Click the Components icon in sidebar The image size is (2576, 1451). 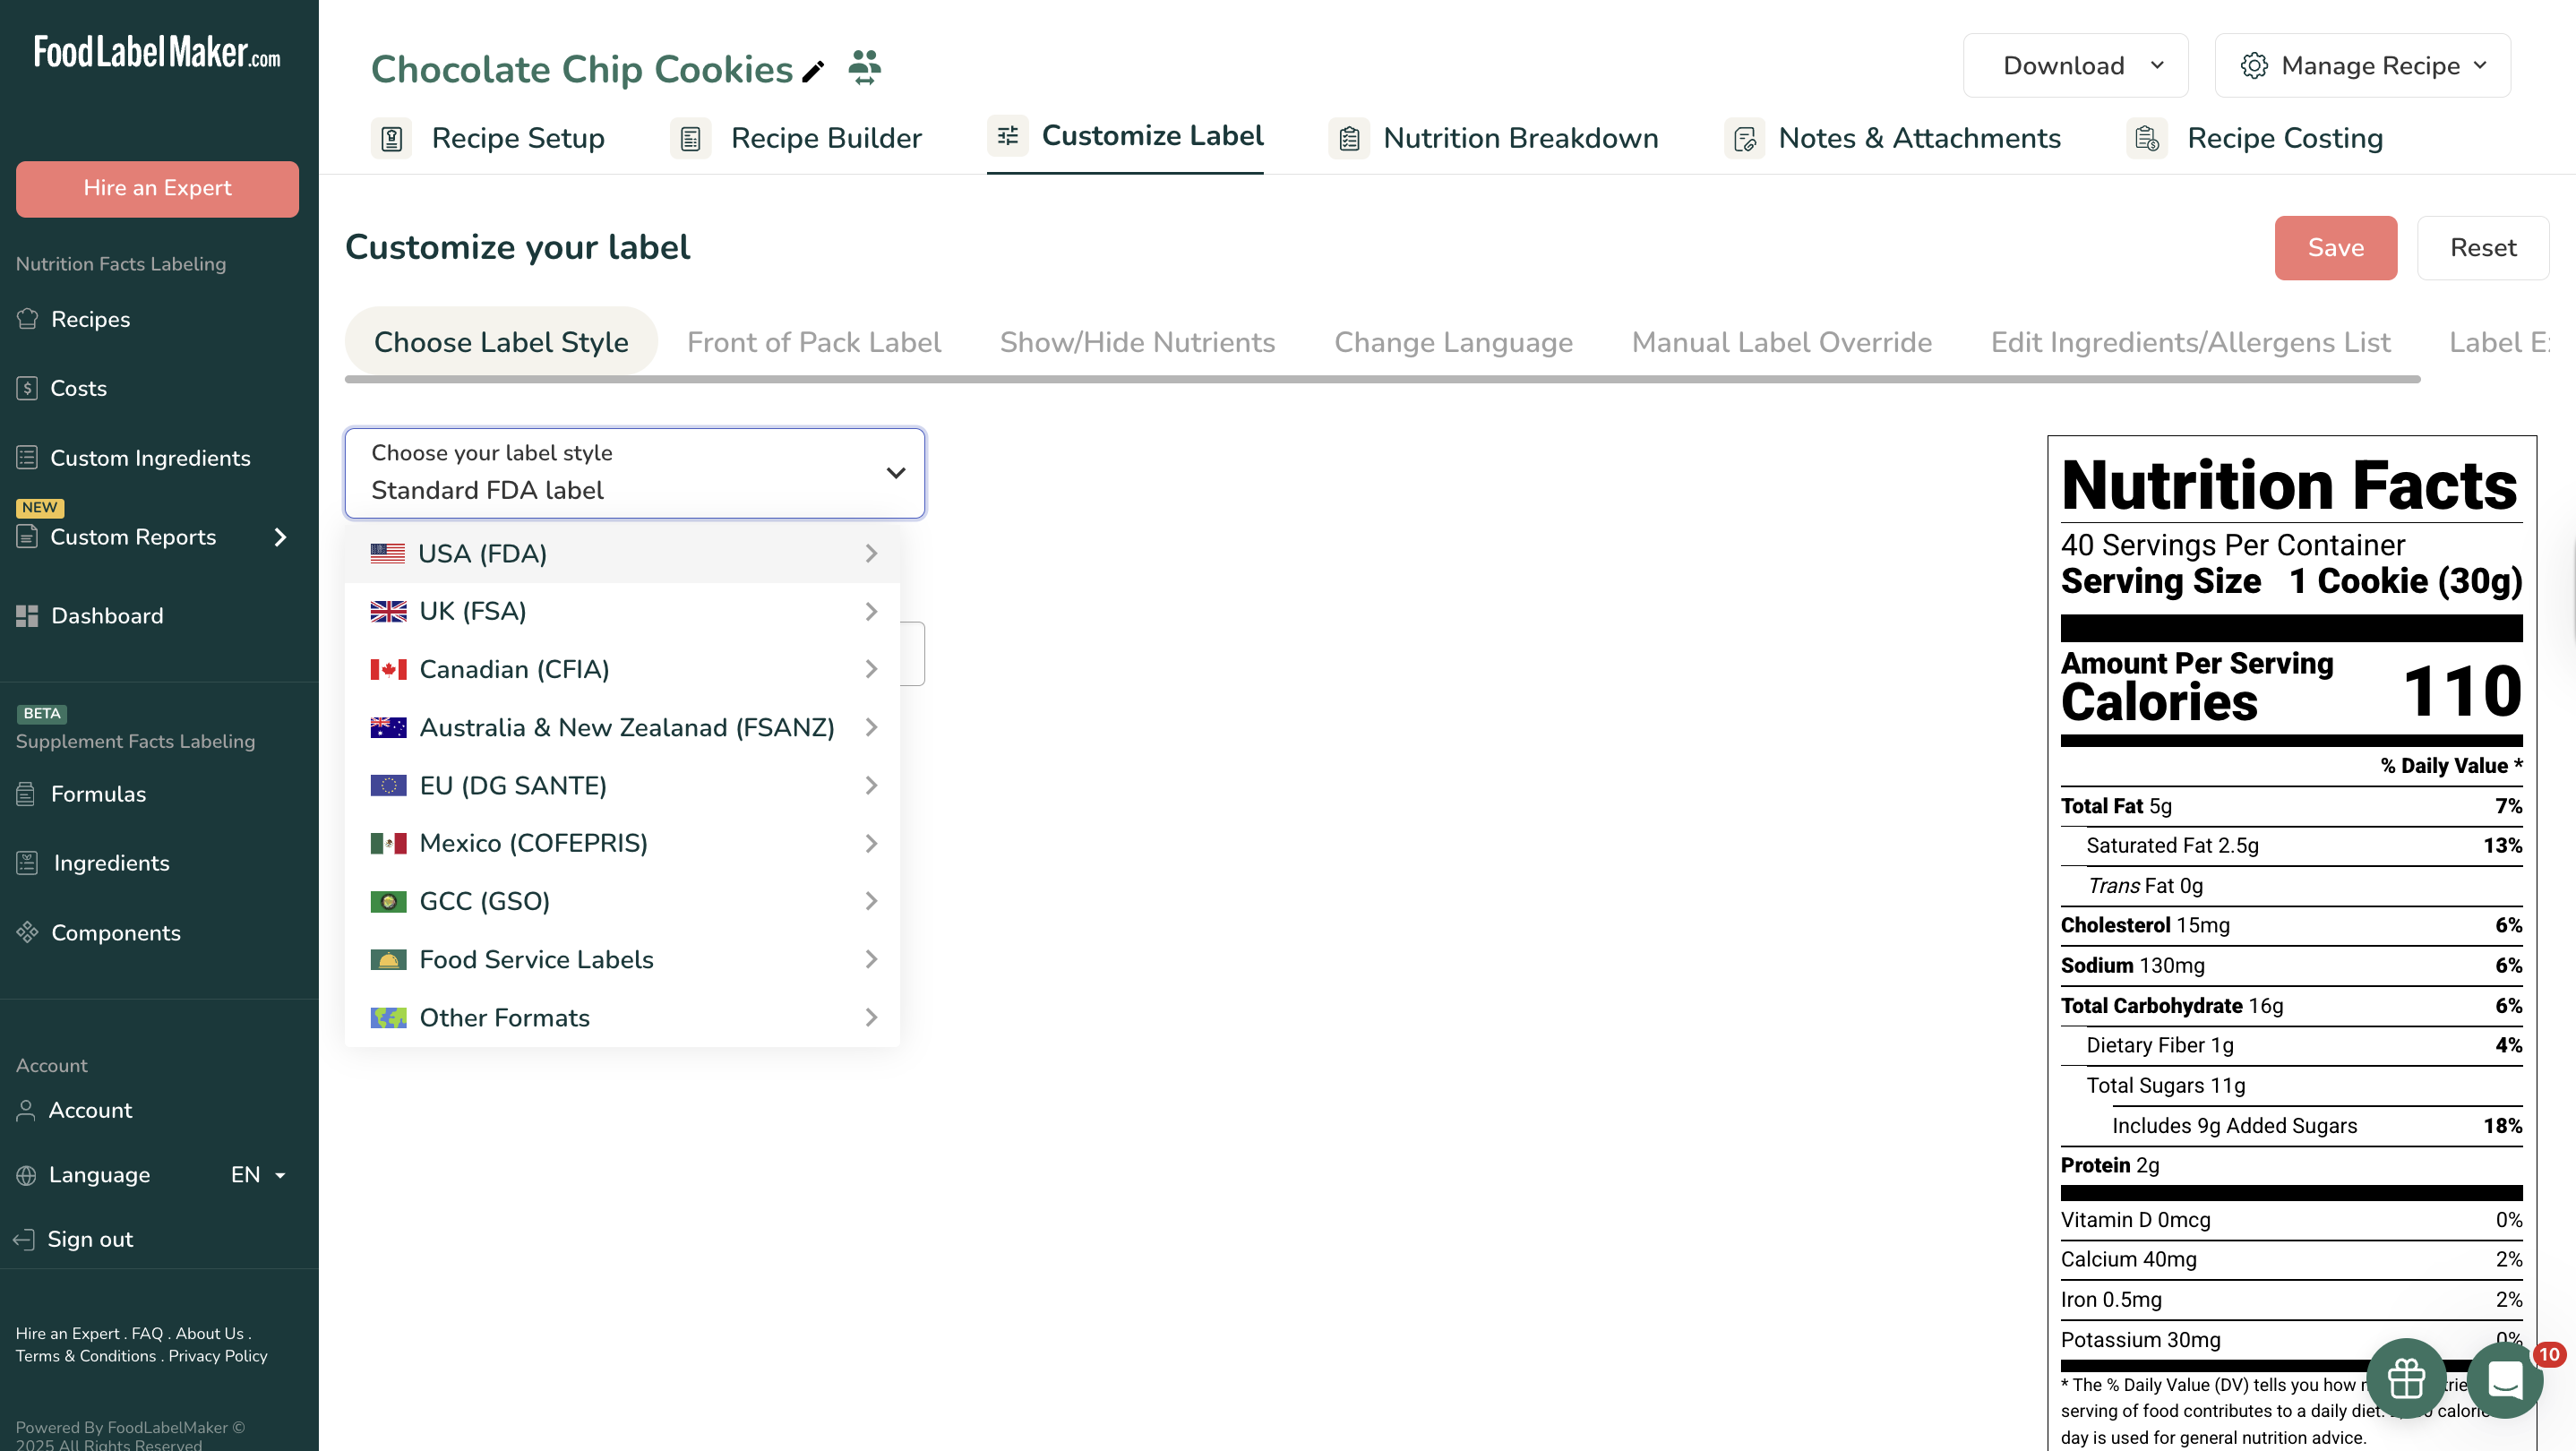(x=27, y=932)
